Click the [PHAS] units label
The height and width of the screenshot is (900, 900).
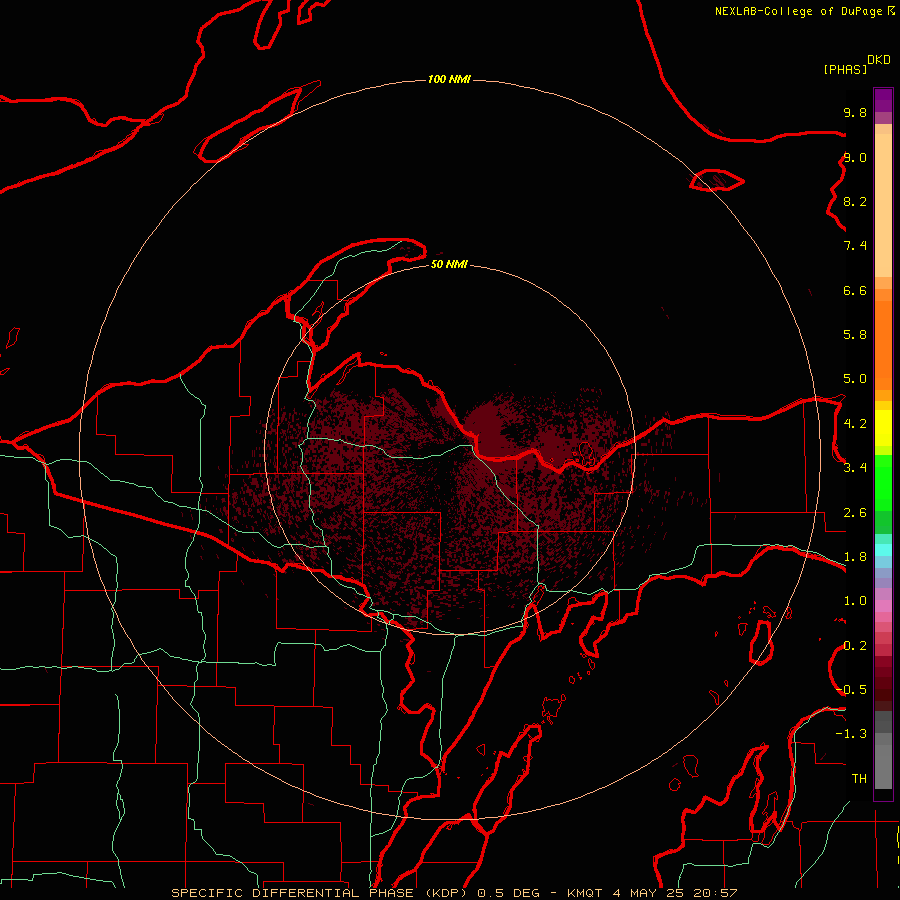point(845,70)
